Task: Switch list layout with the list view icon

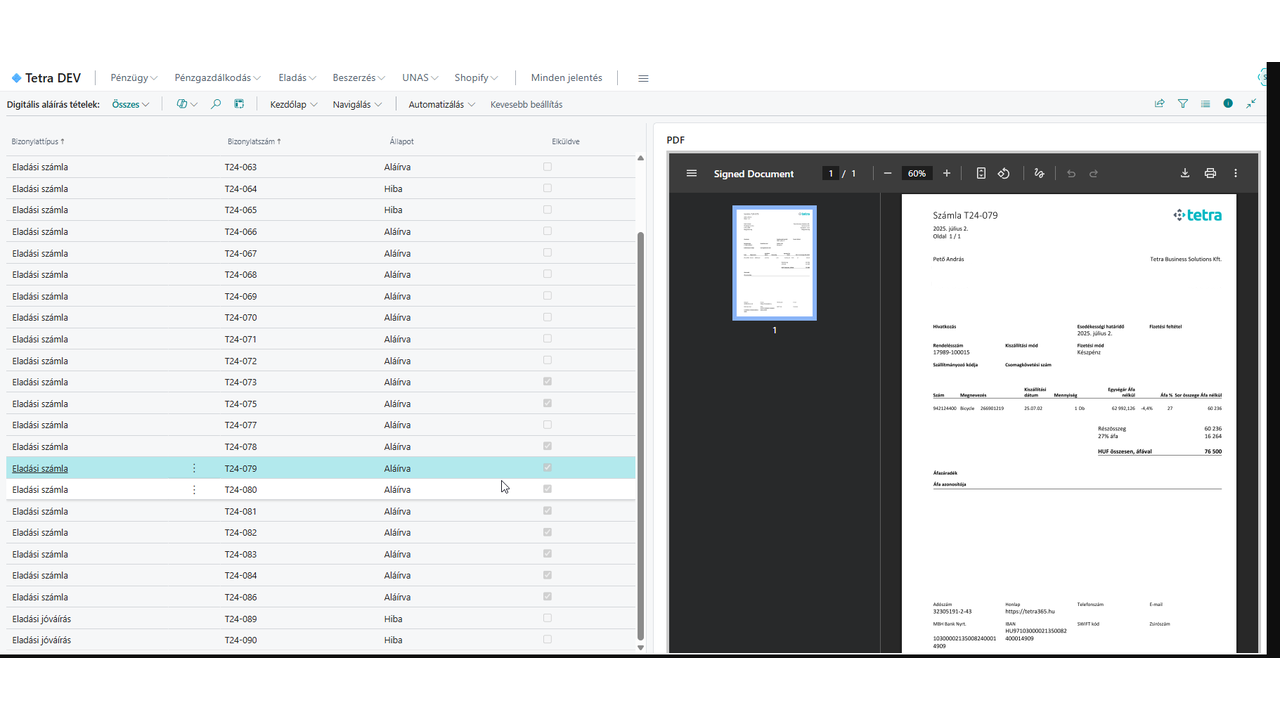Action: pos(1206,104)
